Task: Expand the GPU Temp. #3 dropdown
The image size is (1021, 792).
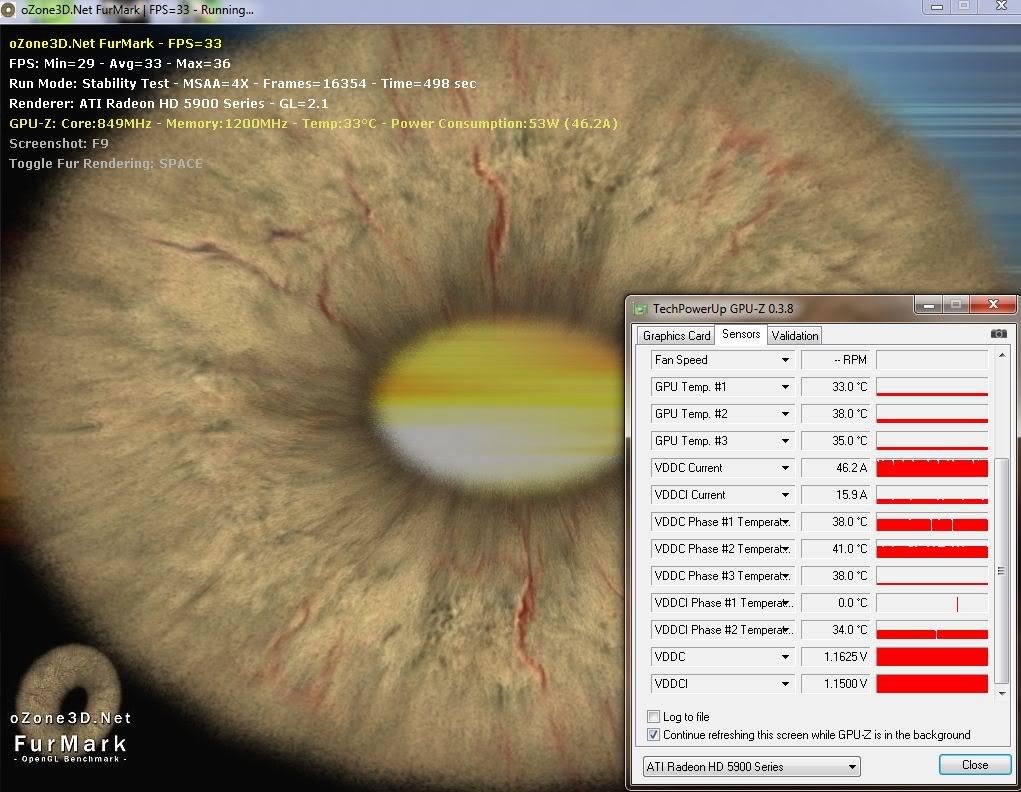Action: point(785,441)
